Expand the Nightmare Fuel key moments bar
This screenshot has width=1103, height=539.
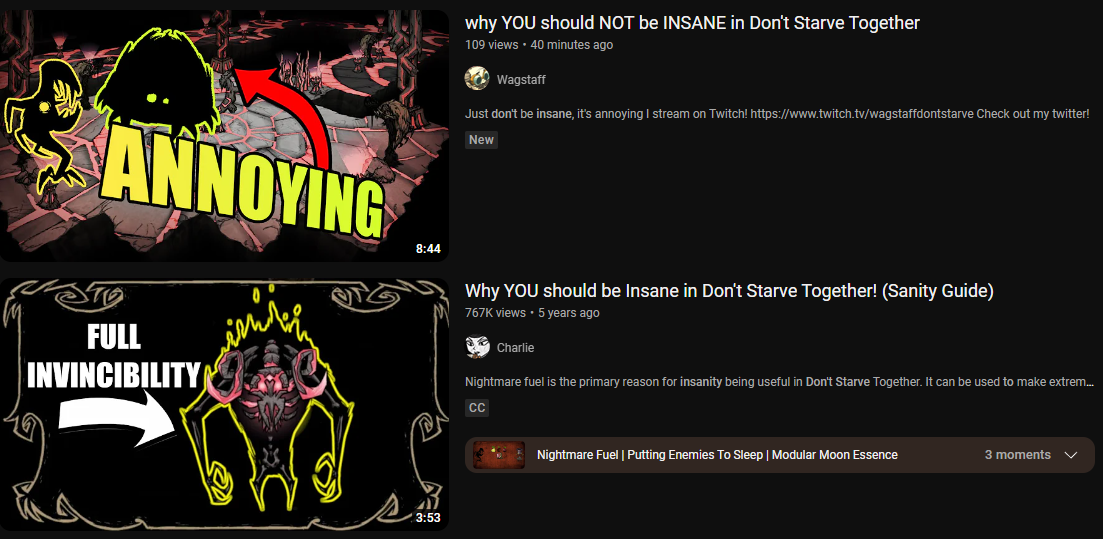(779, 455)
